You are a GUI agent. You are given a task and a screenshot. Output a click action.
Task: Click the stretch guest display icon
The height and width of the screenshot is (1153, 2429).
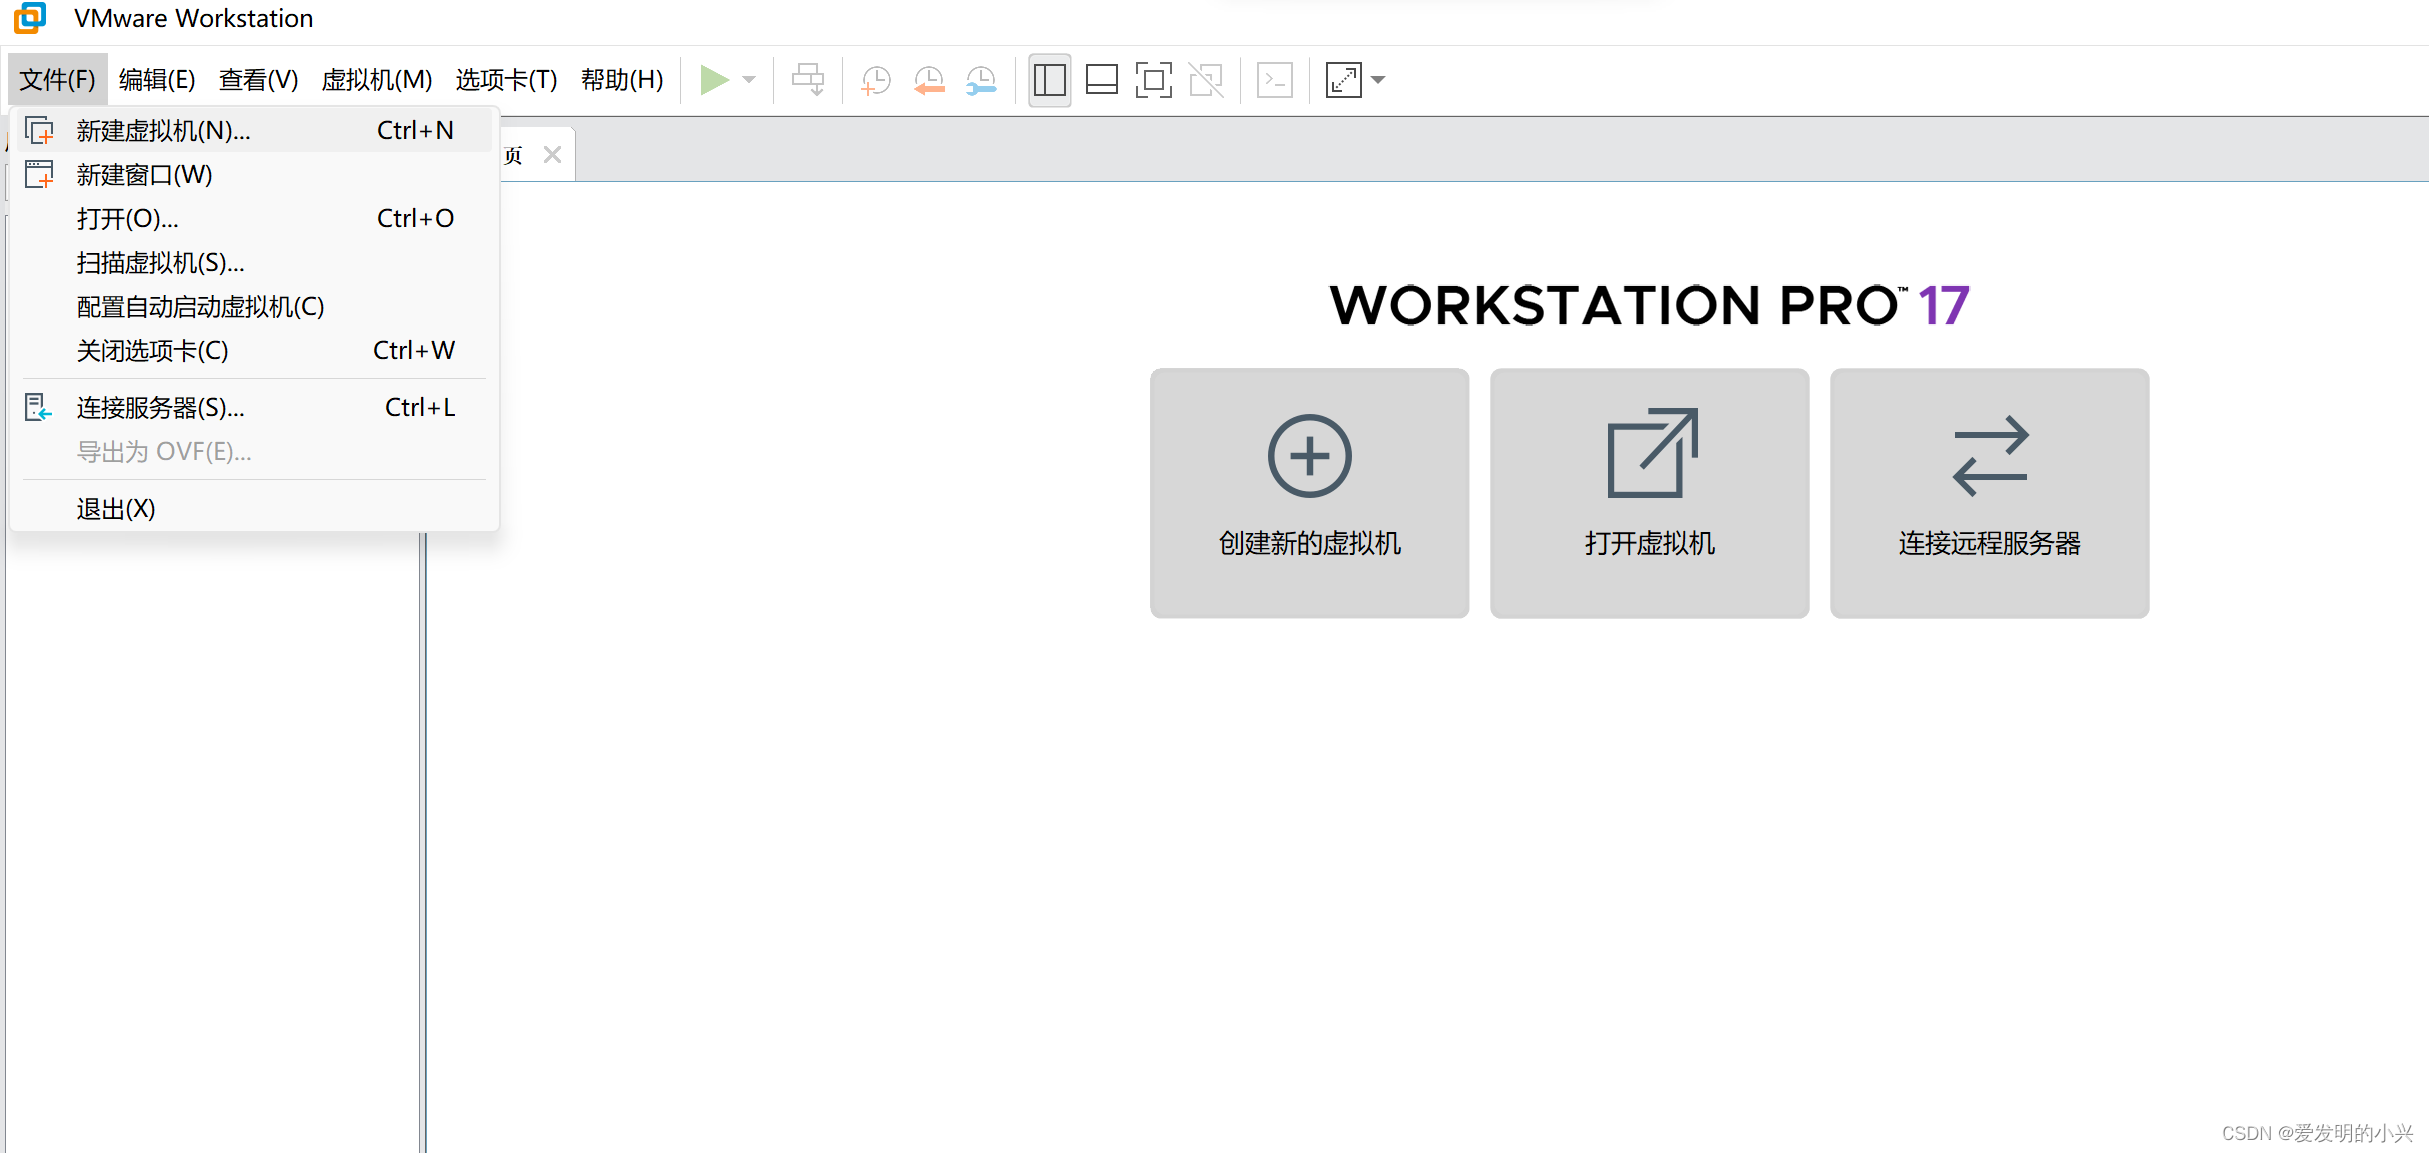1343,80
